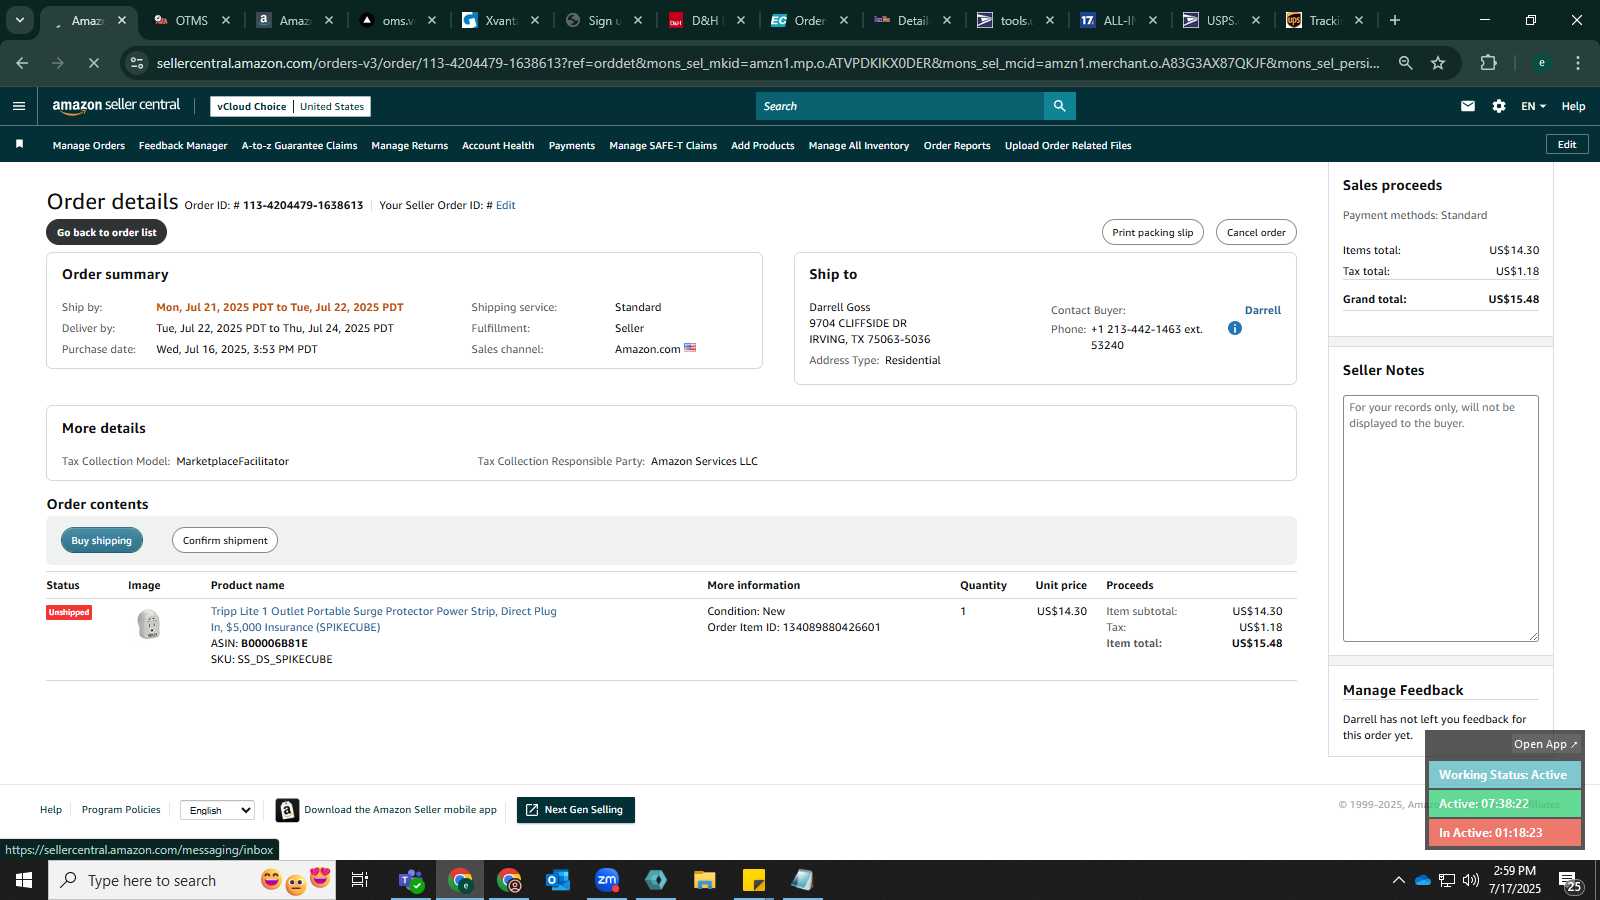Switch to the OTMS browser tab

click(x=190, y=20)
